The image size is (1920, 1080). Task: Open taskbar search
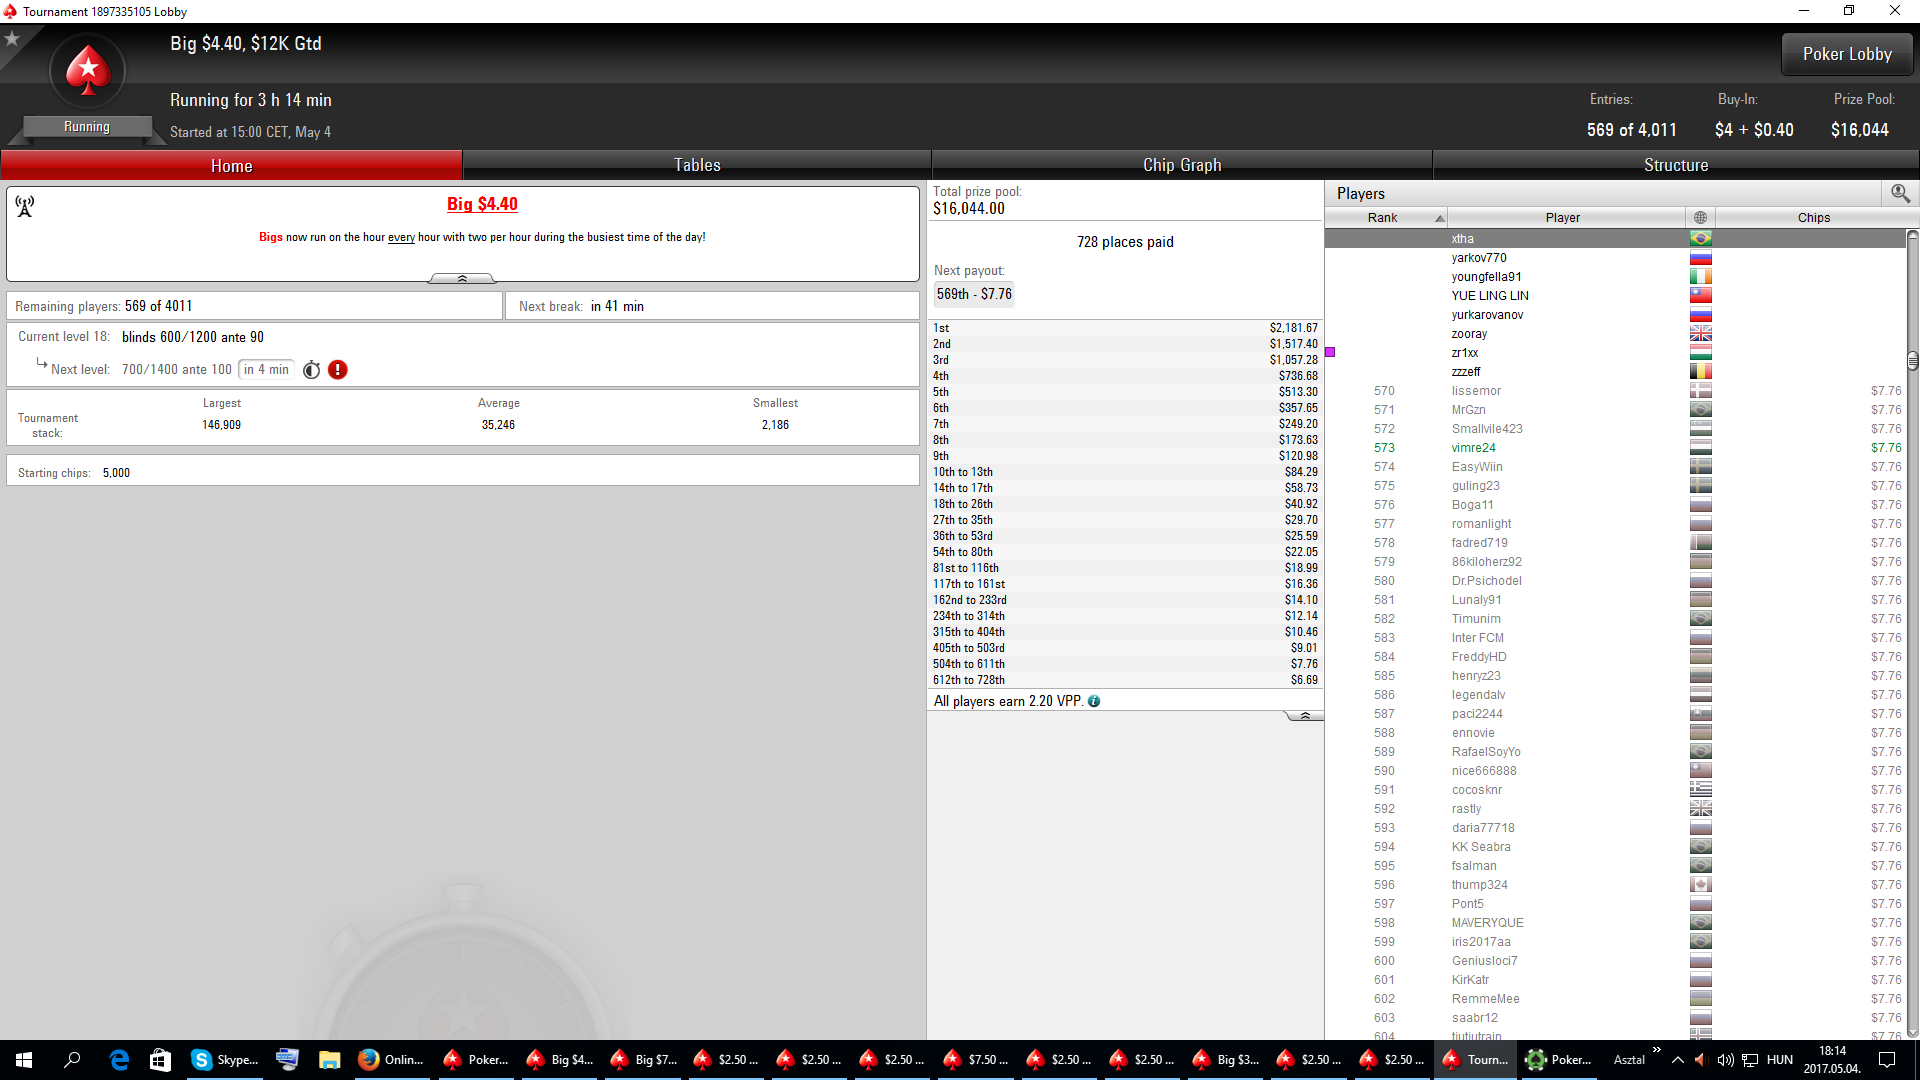click(72, 1060)
